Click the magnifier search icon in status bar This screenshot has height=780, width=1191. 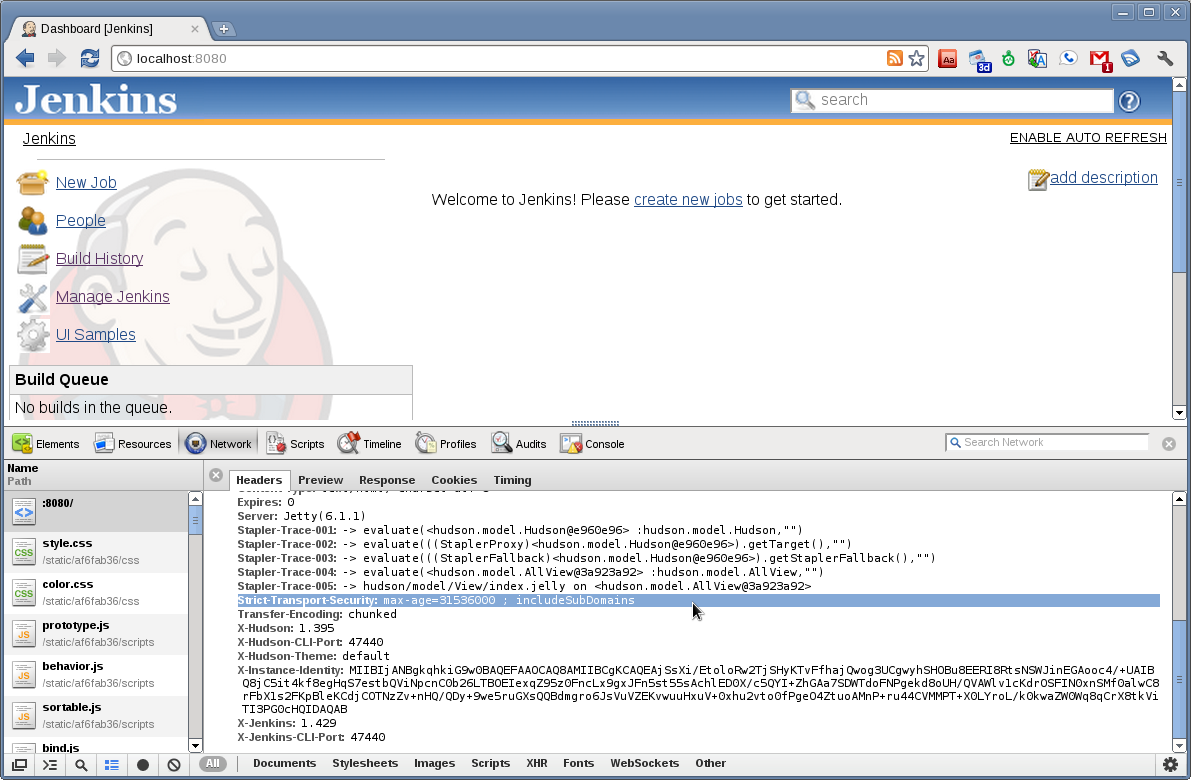coord(81,765)
